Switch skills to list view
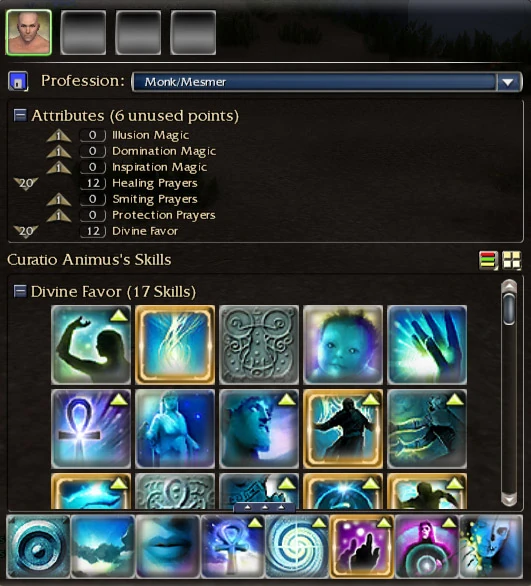Image resolution: width=531 pixels, height=586 pixels. point(488,260)
